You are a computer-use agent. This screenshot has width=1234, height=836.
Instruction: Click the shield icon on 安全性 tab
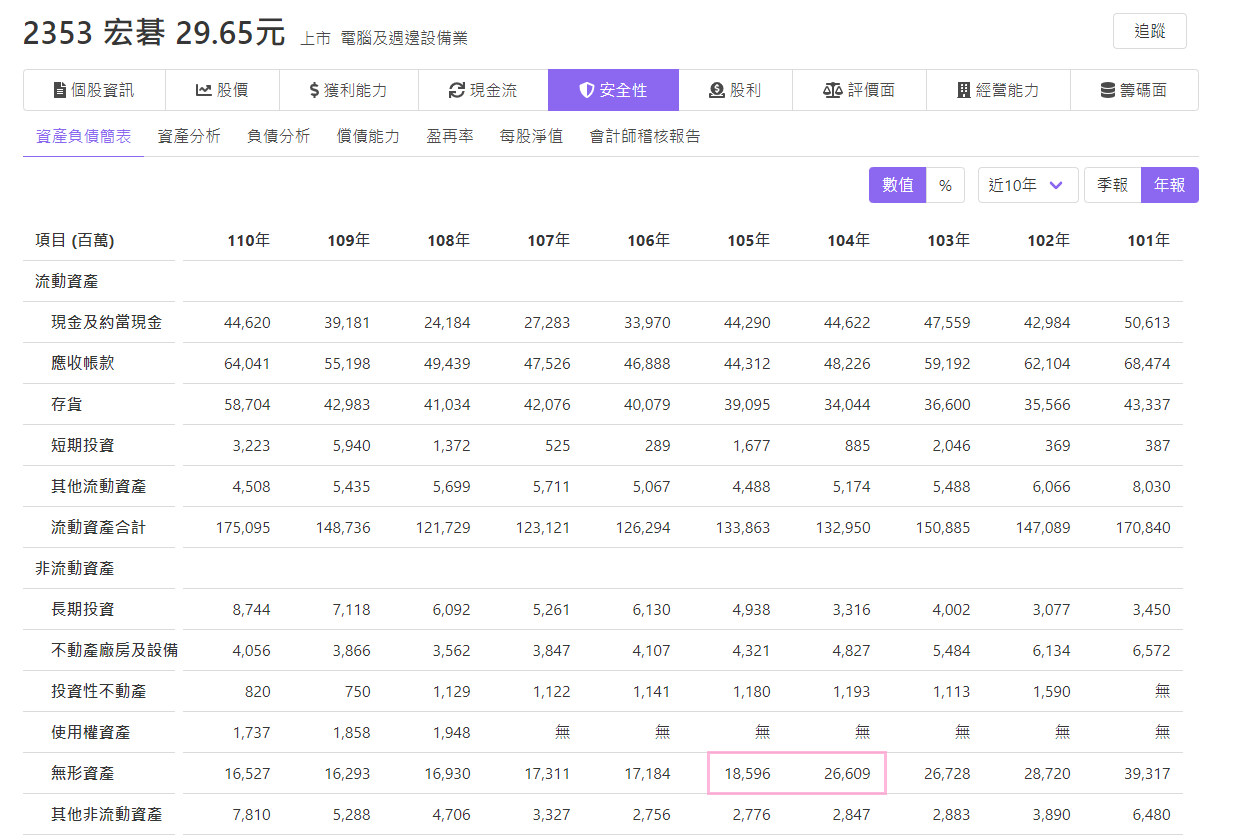[x=587, y=90]
